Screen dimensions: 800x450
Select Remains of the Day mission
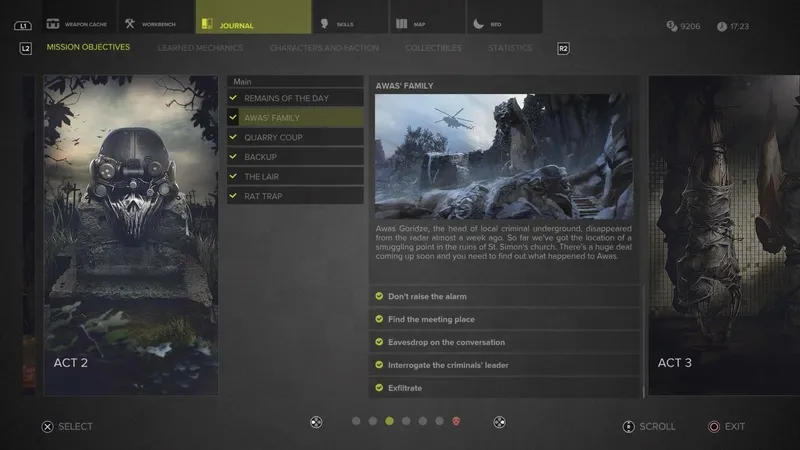click(295, 98)
